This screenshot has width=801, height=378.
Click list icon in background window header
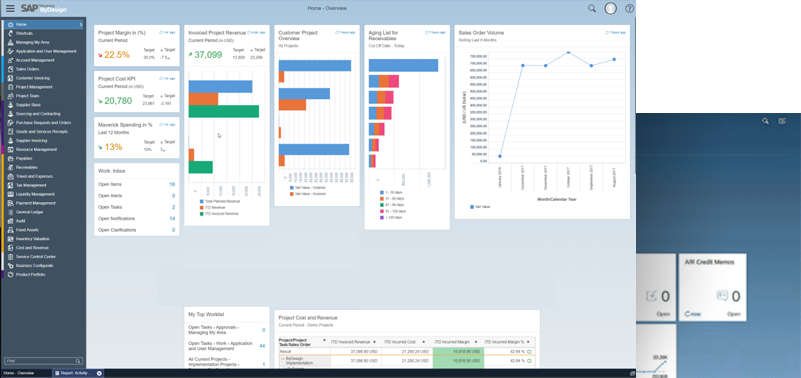(x=782, y=121)
